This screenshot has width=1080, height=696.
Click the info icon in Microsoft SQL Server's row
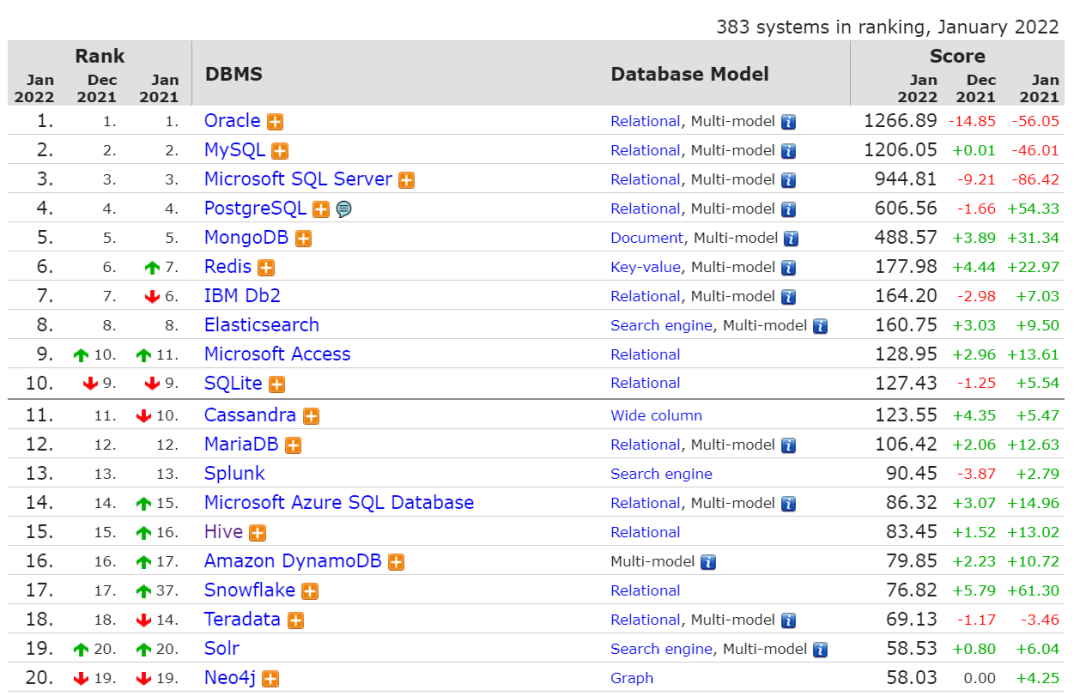point(789,181)
